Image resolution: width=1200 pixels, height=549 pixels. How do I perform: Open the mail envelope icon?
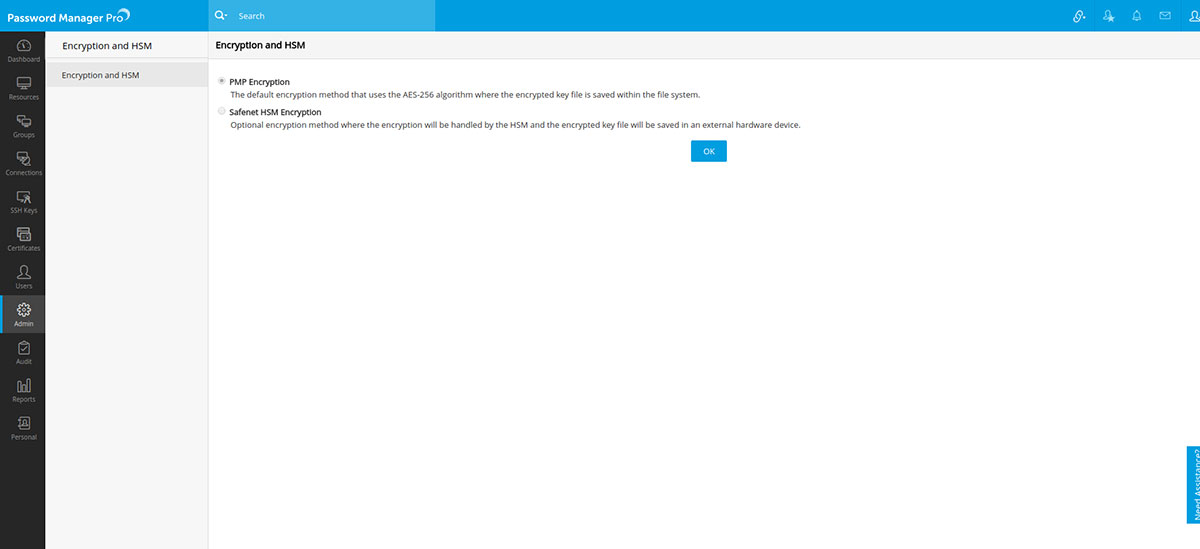pyautogui.click(x=1165, y=16)
